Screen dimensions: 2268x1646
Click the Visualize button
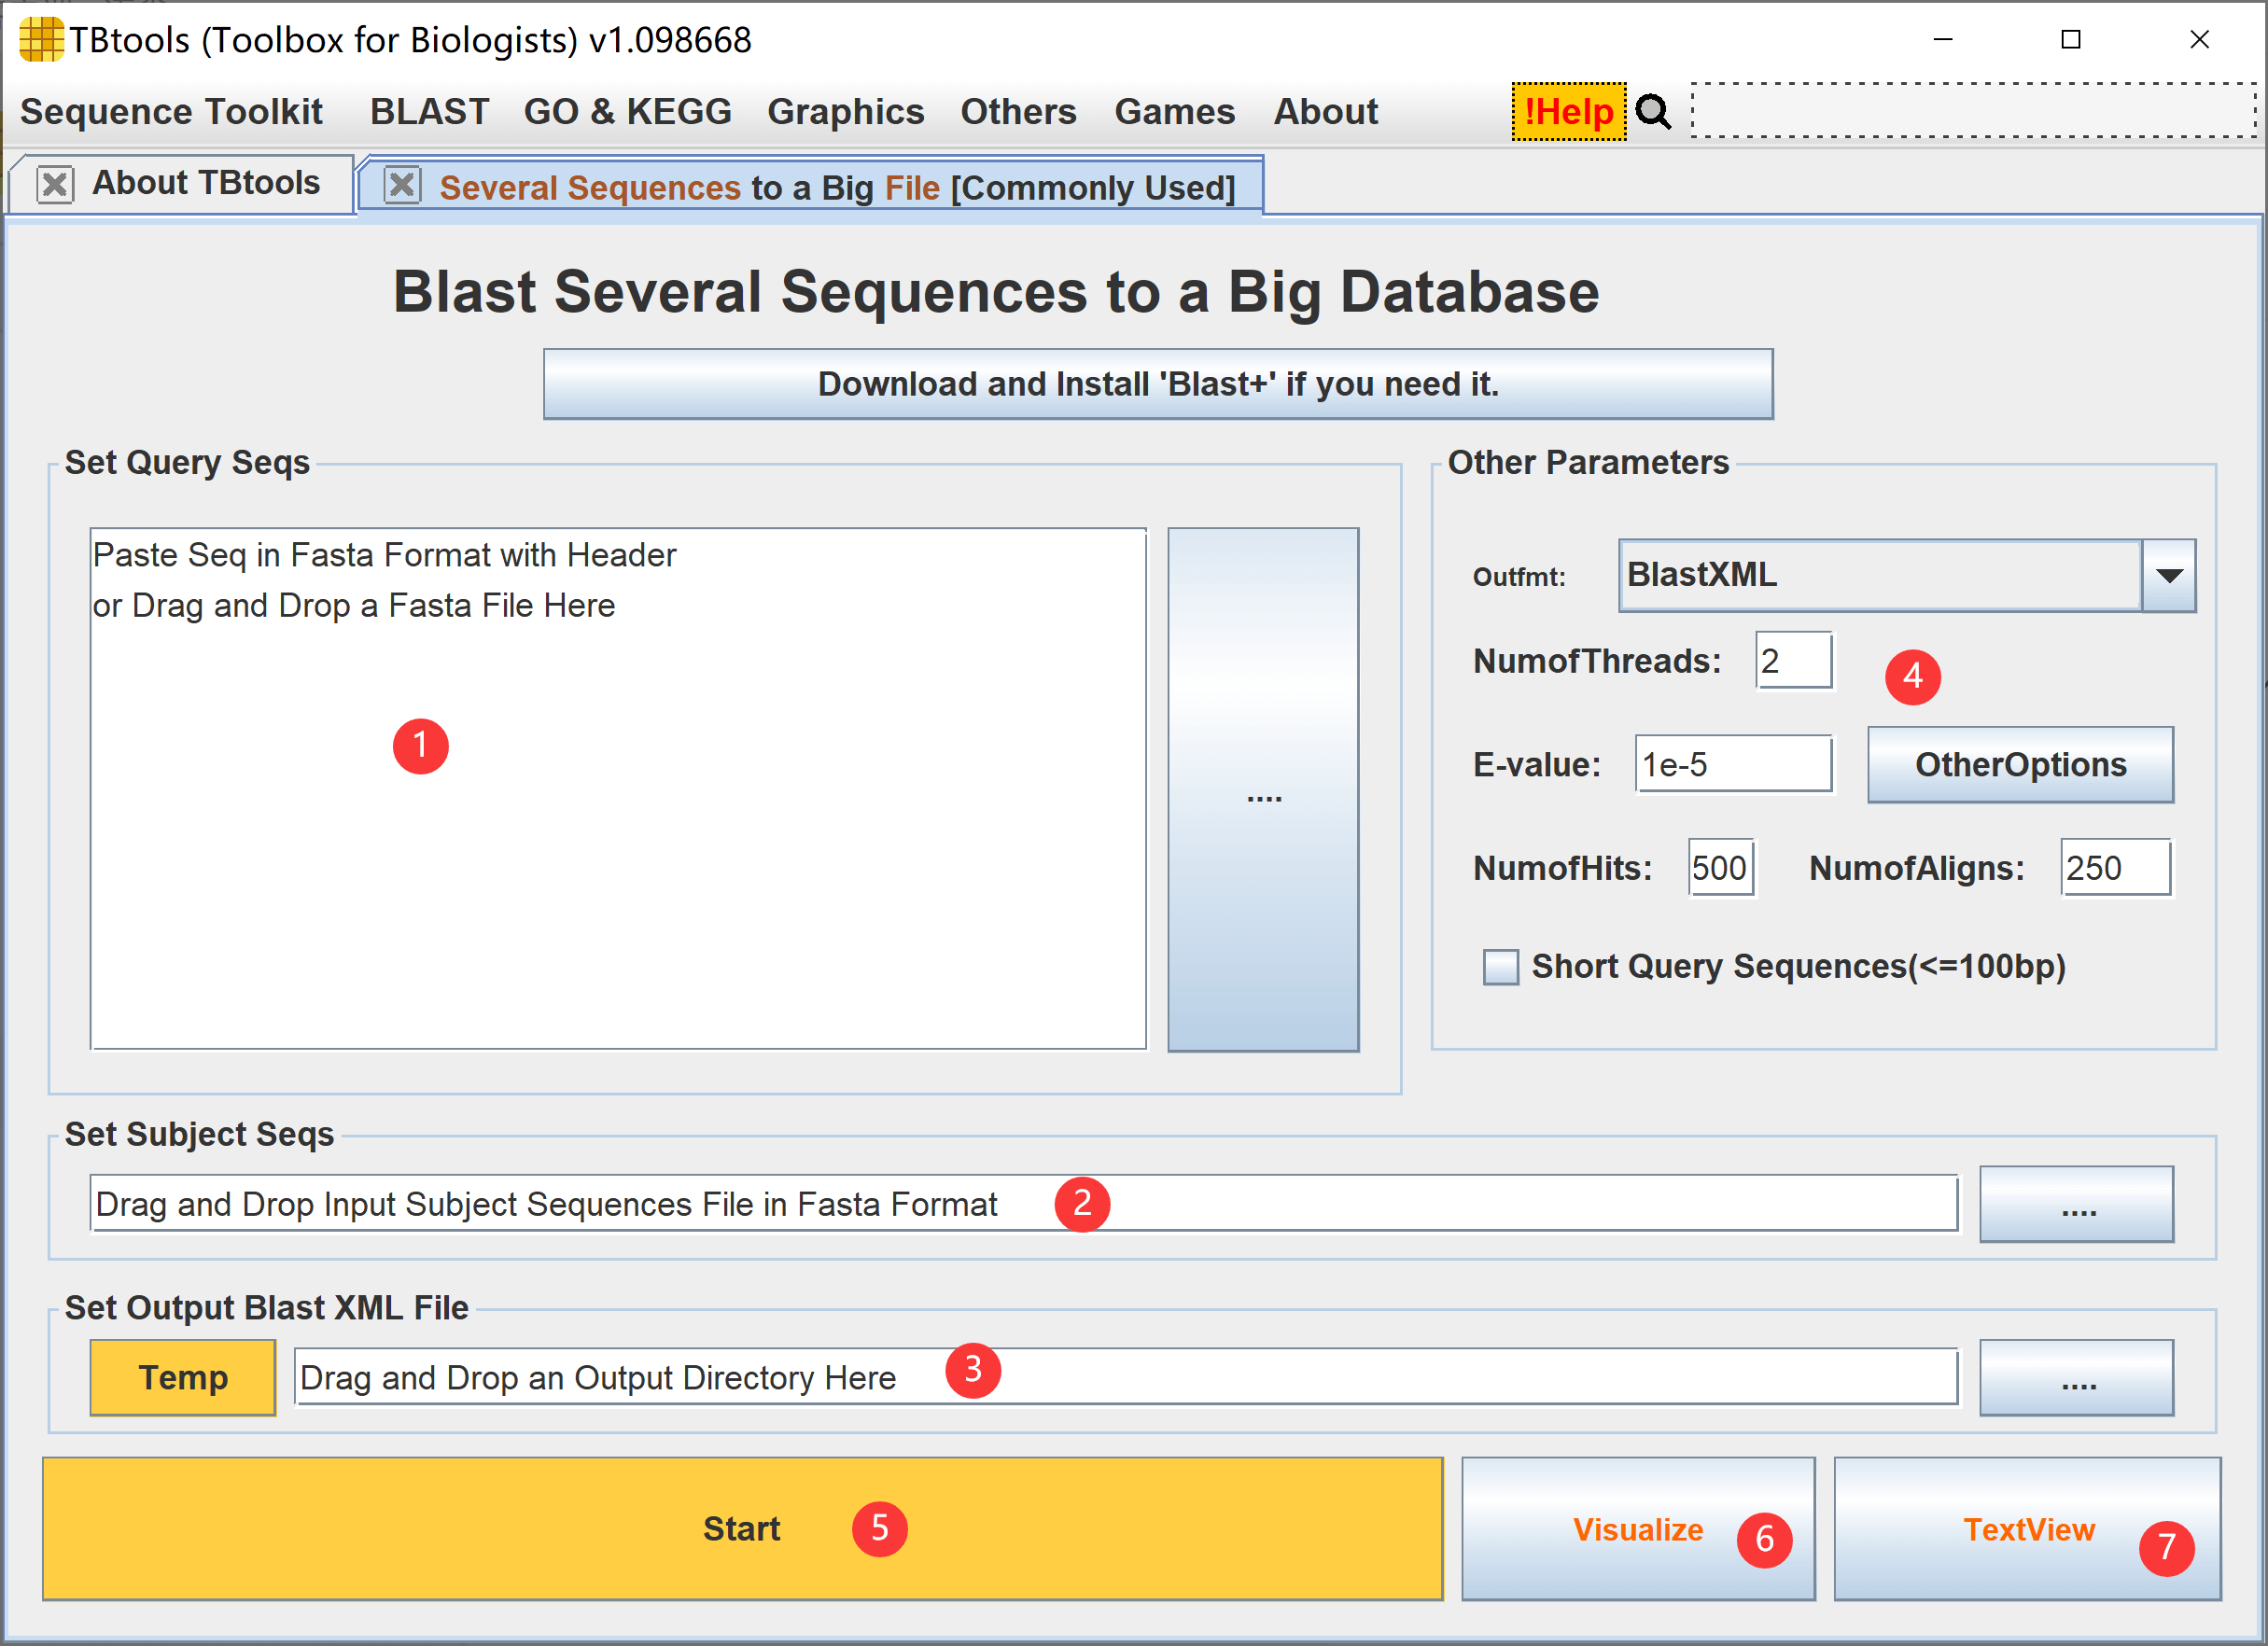[1637, 1529]
